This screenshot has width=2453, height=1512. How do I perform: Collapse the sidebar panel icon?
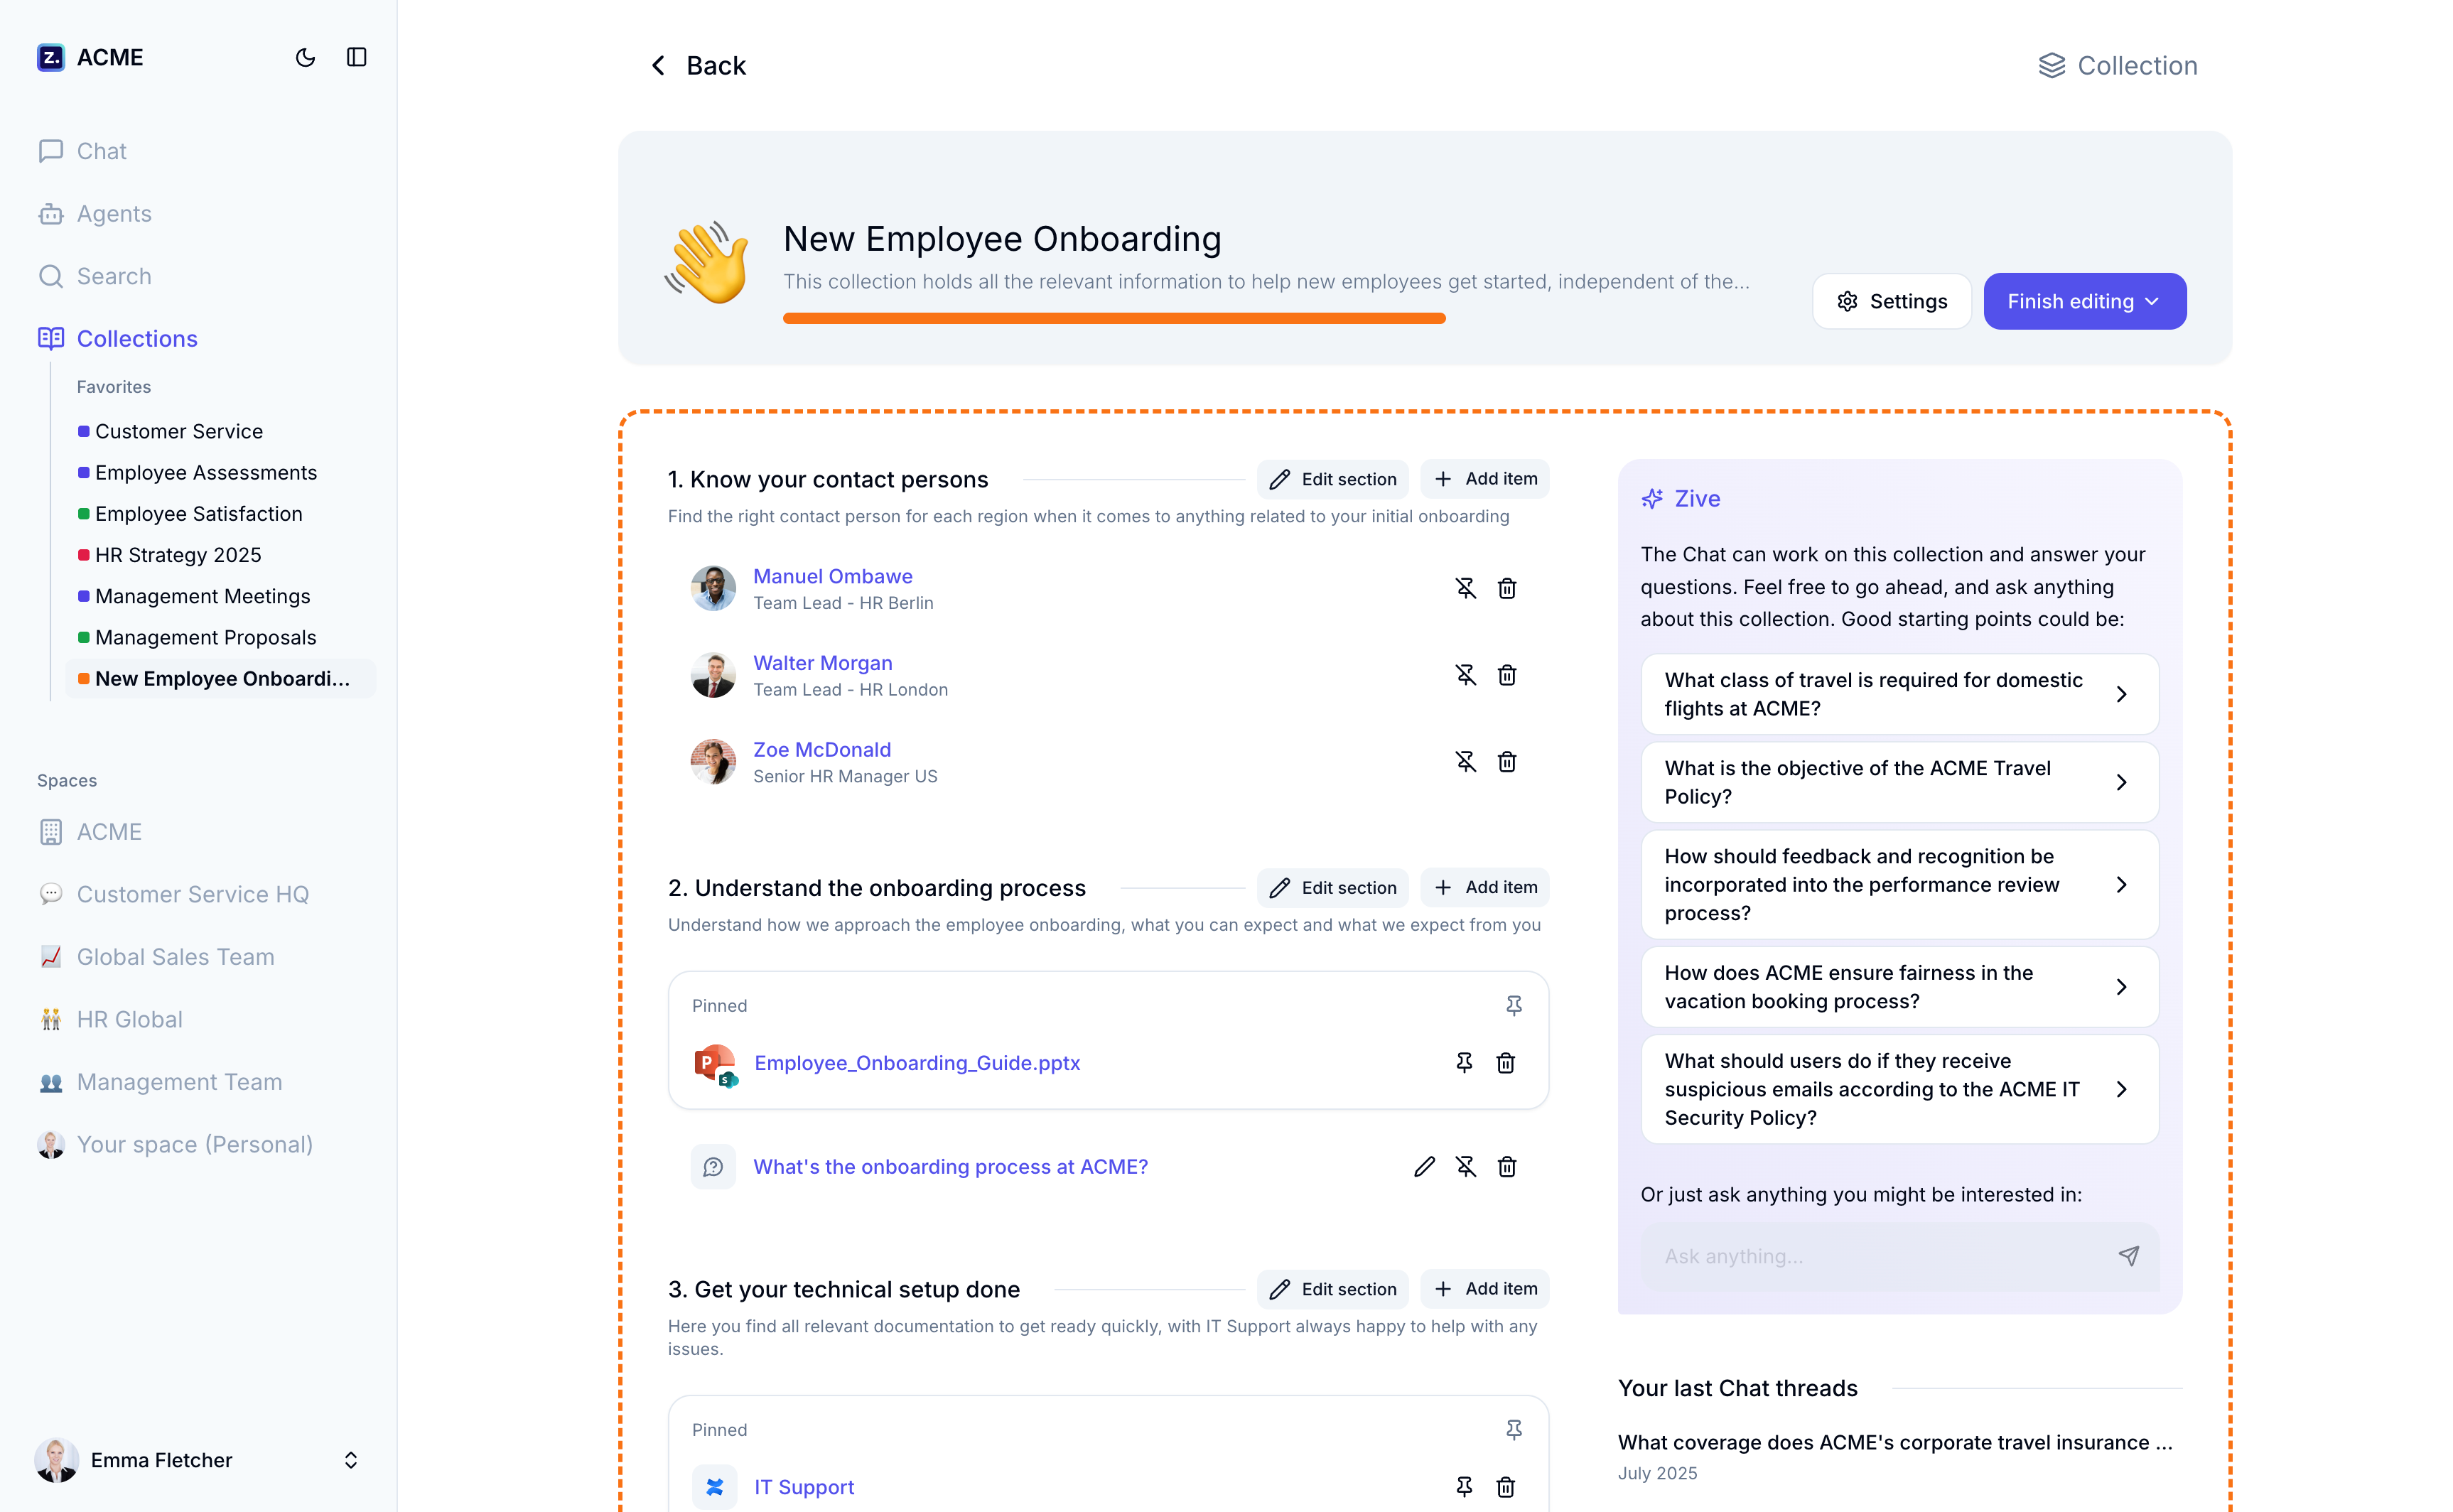pyautogui.click(x=357, y=57)
